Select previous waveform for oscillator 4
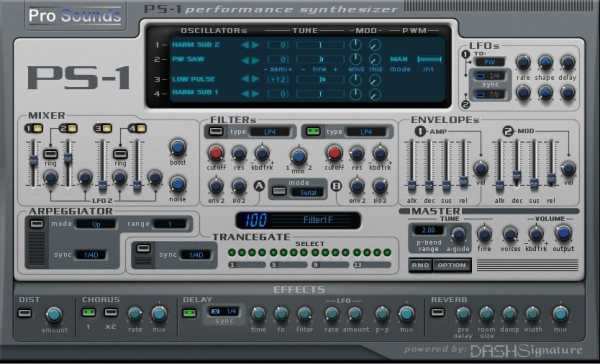Screen dimensions: 600x364 point(245,94)
